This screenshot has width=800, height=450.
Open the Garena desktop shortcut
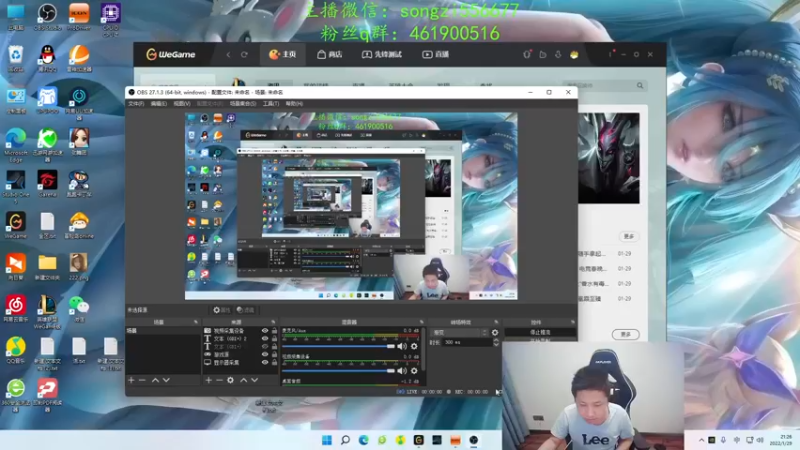[47, 184]
